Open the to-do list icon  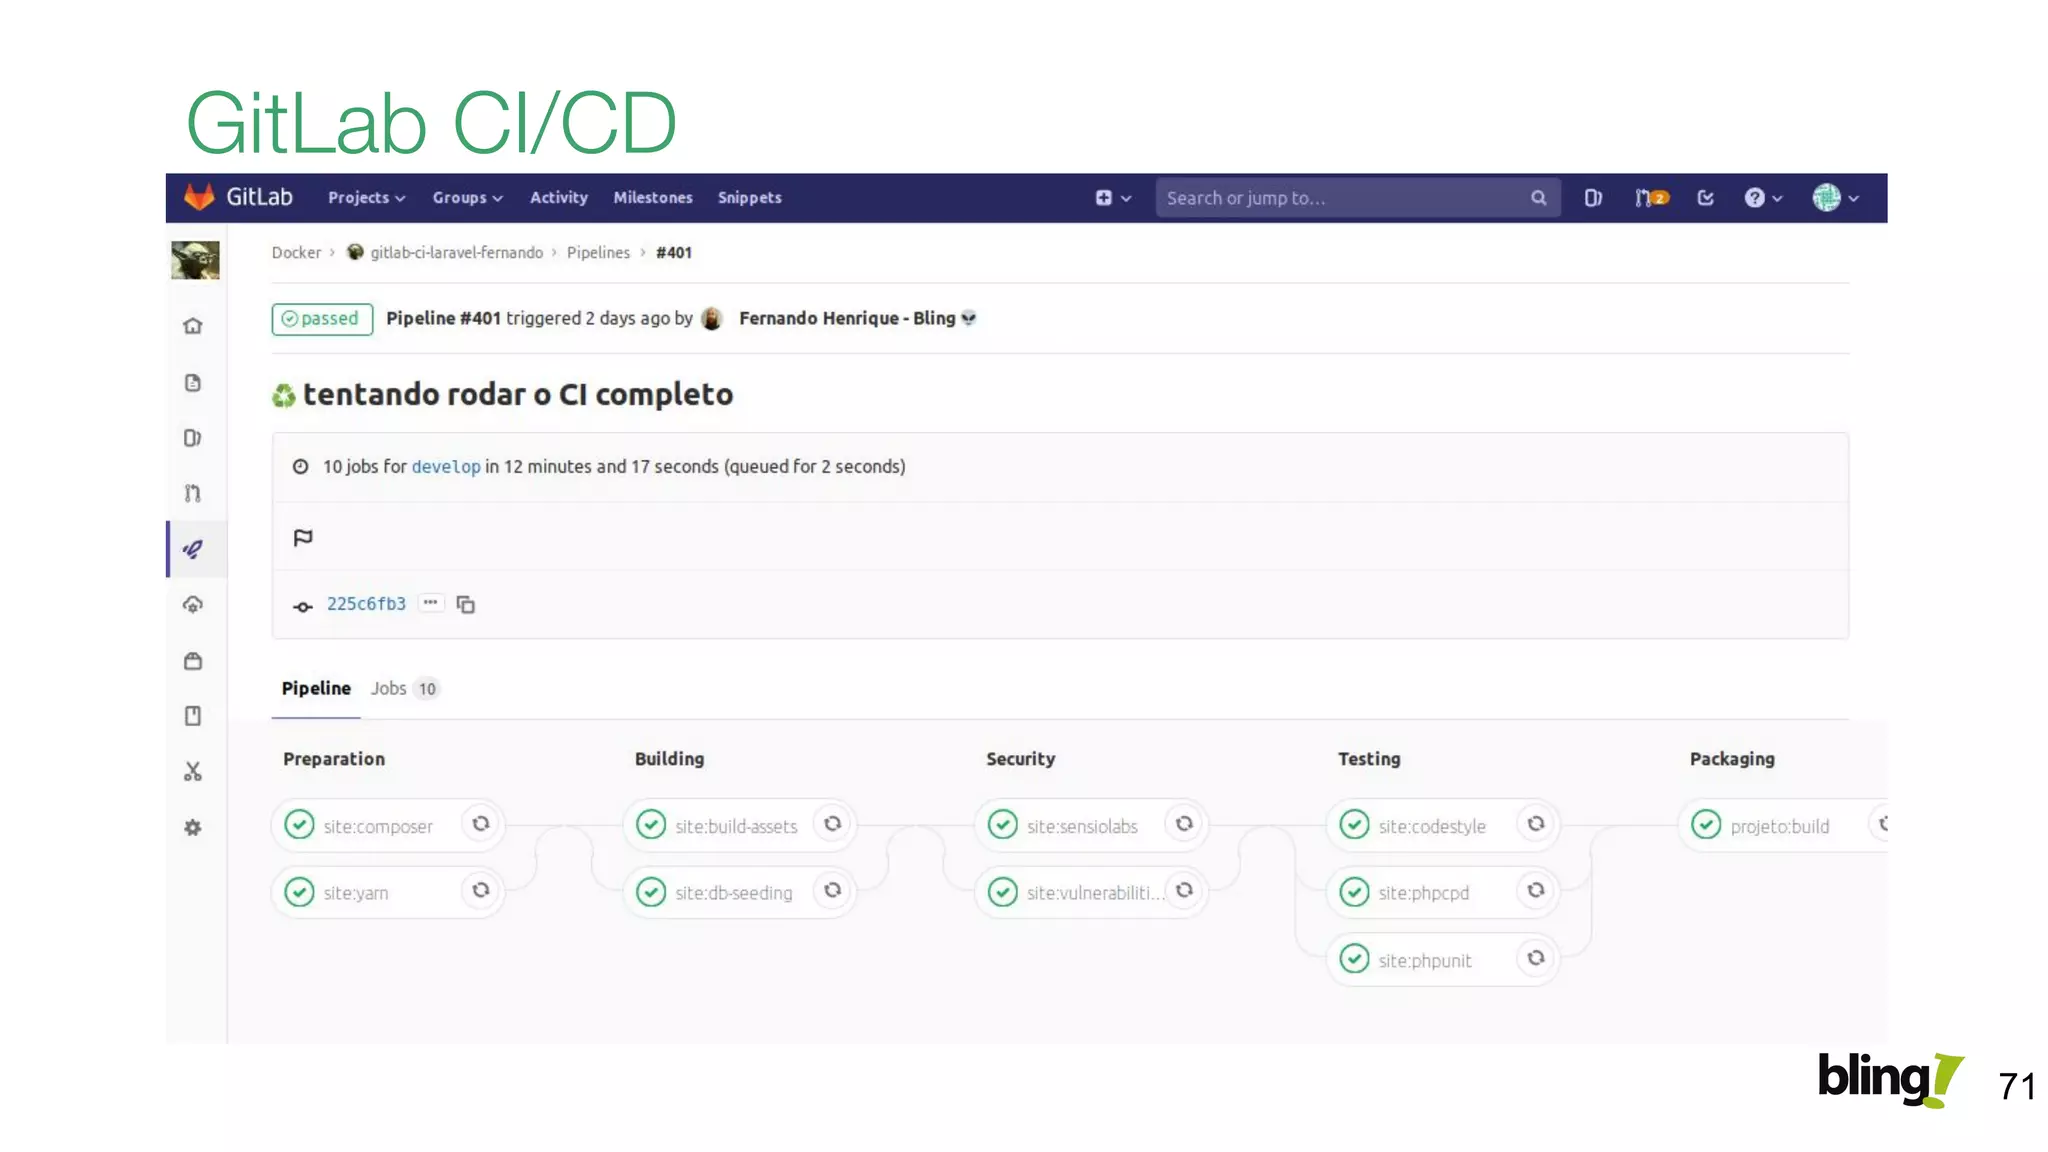[x=1706, y=198]
